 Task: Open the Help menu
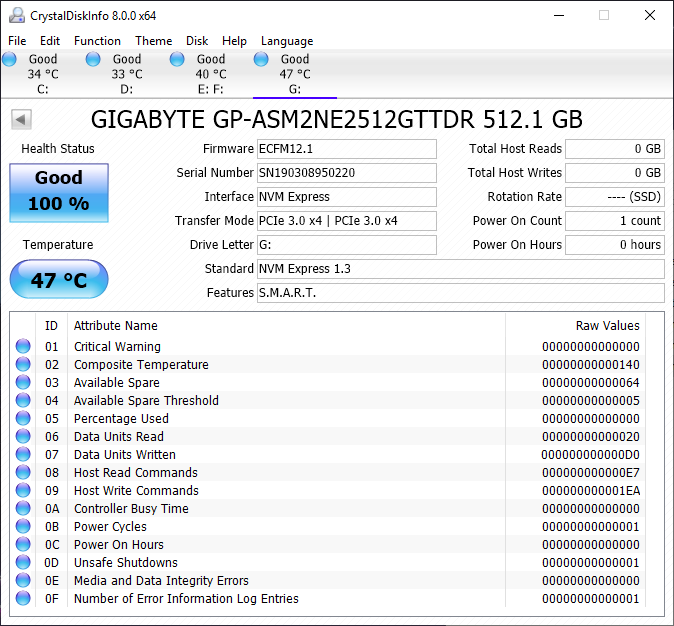pos(234,41)
